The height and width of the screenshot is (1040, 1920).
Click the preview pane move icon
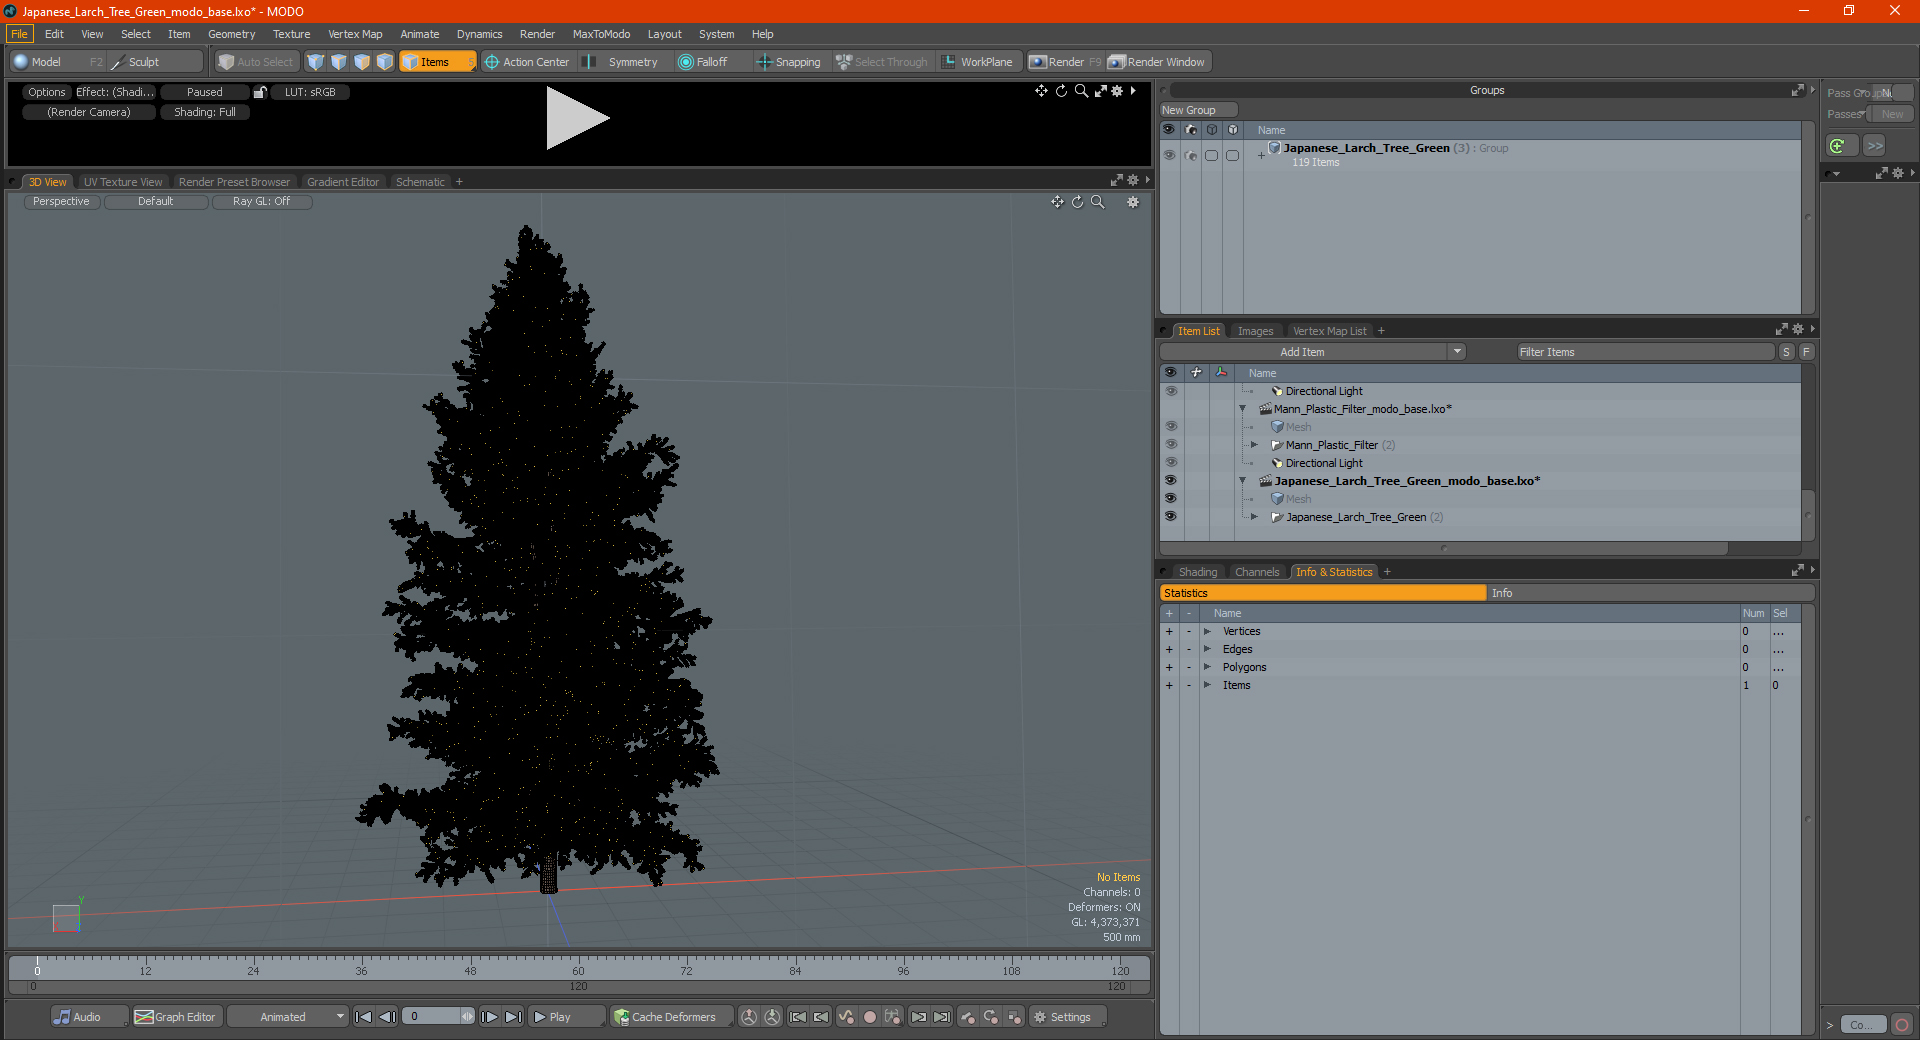coord(1042,91)
